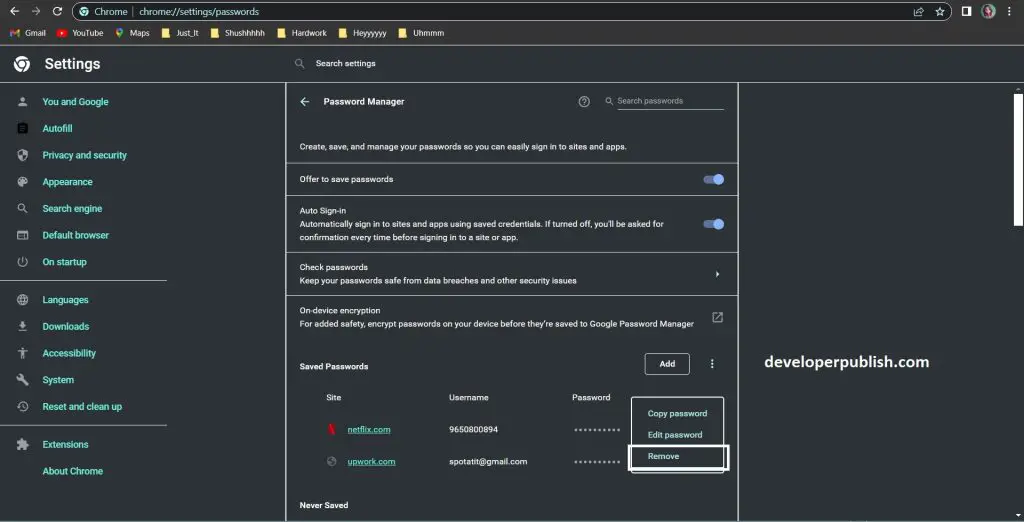
Task: Open On-device encryption external link icon
Action: coord(717,317)
